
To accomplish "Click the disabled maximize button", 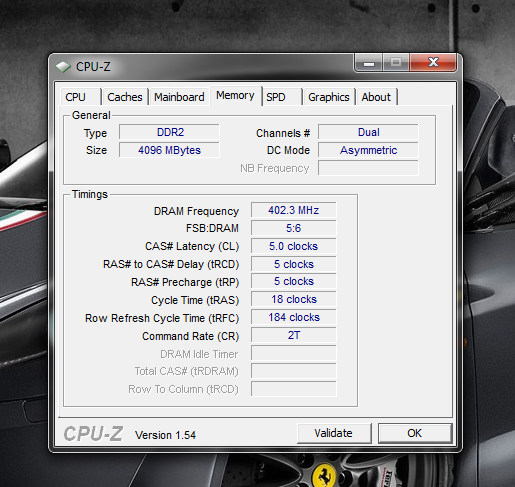I will click(396, 62).
